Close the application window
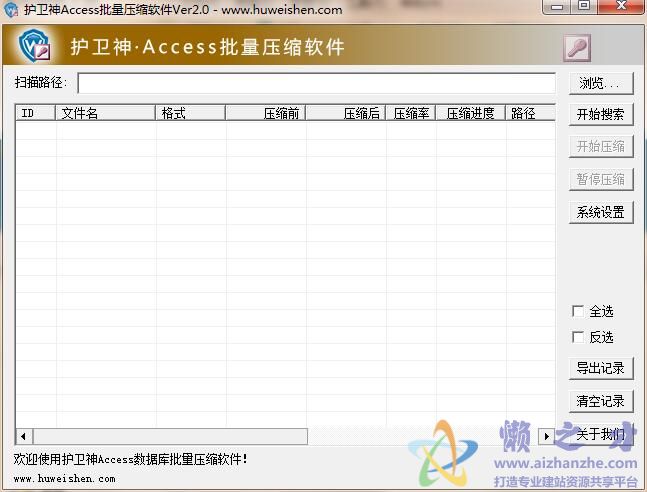Image resolution: width=647 pixels, height=492 pixels. 621,7
